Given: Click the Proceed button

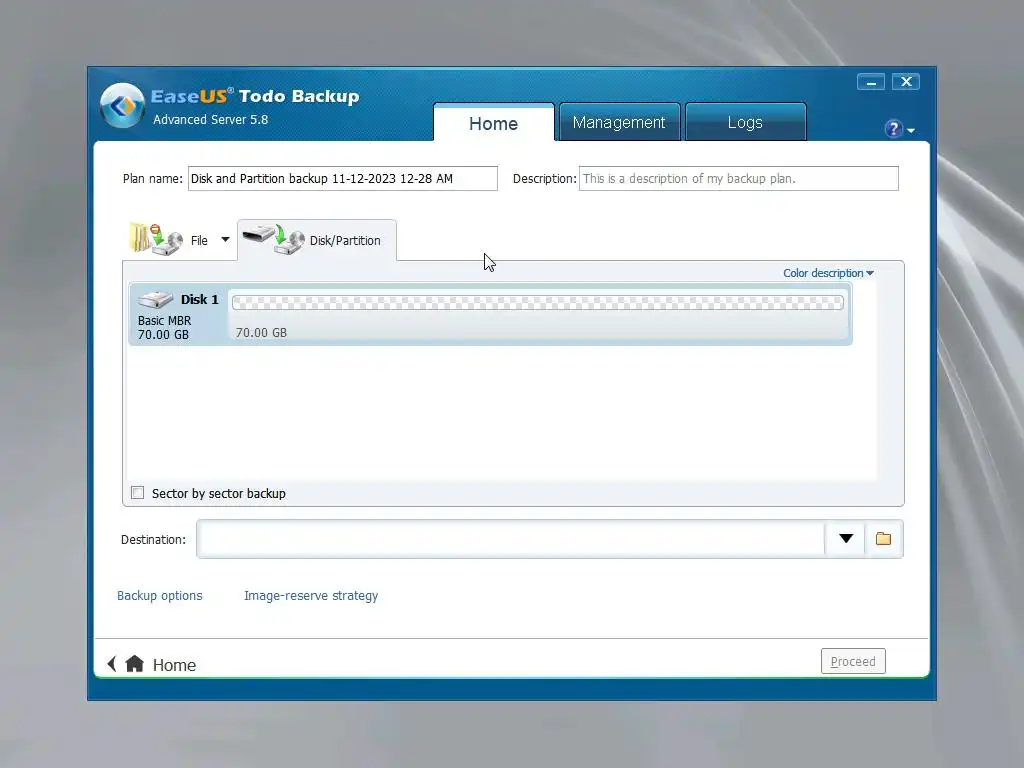Looking at the screenshot, I should 853,661.
